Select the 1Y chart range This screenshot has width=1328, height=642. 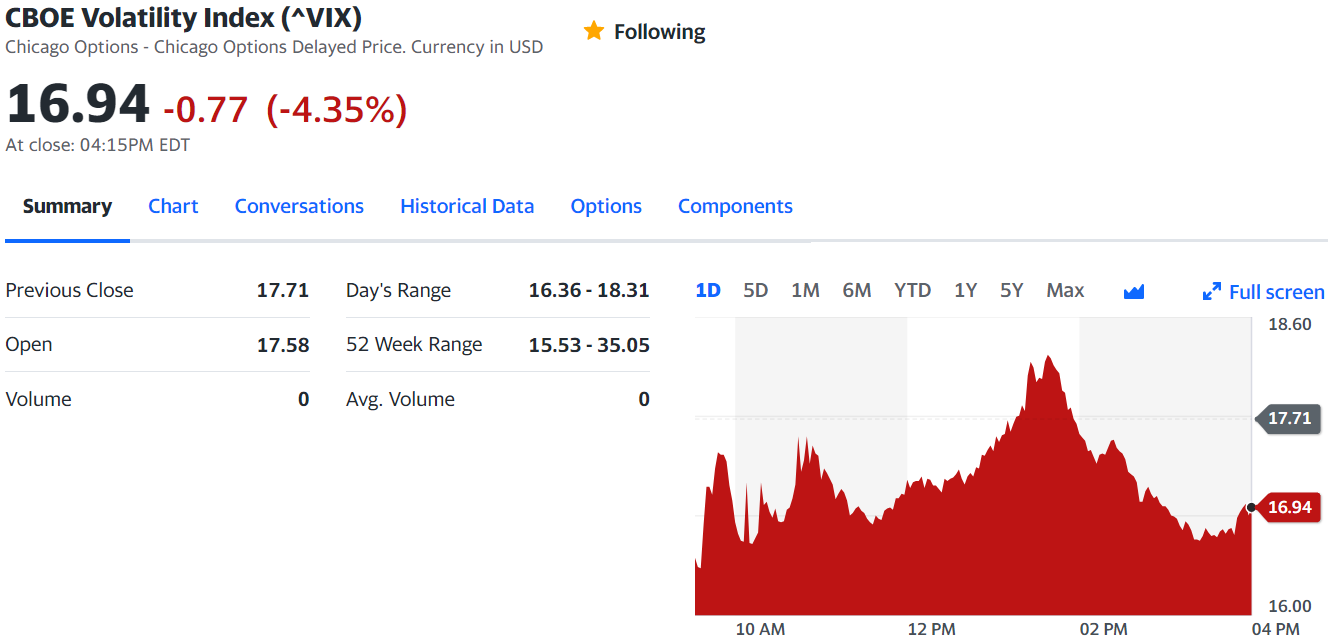tap(965, 290)
